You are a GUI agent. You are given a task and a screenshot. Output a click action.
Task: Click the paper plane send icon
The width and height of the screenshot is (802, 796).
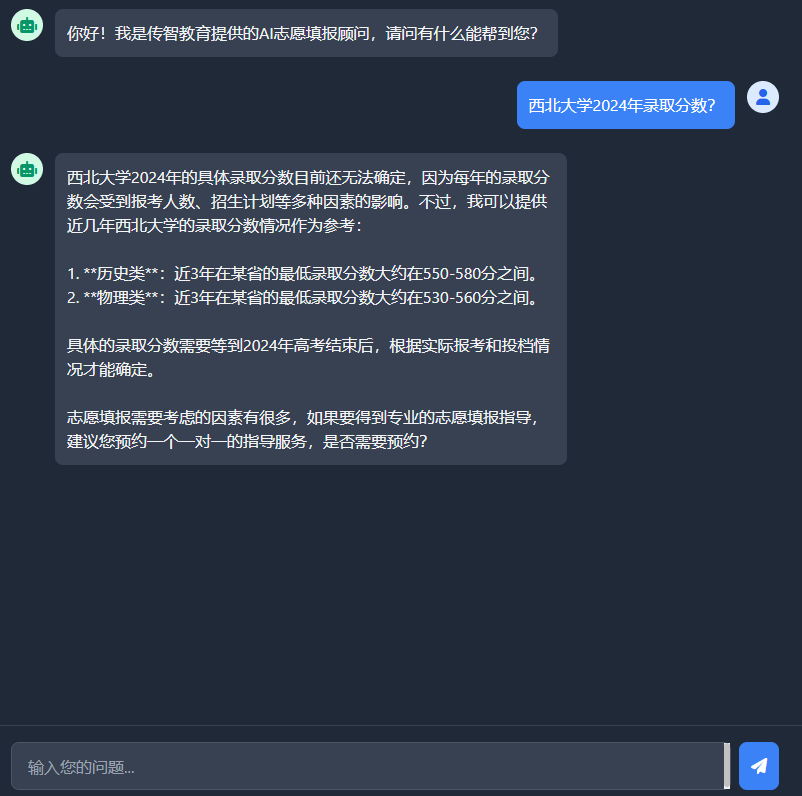tap(759, 765)
